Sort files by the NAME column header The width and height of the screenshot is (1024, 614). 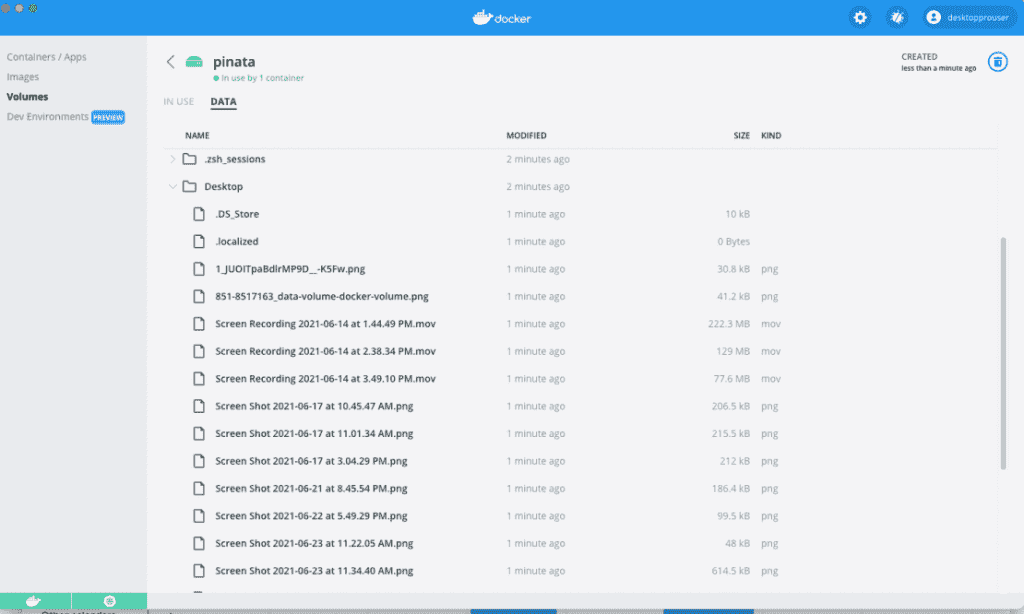[x=197, y=135]
